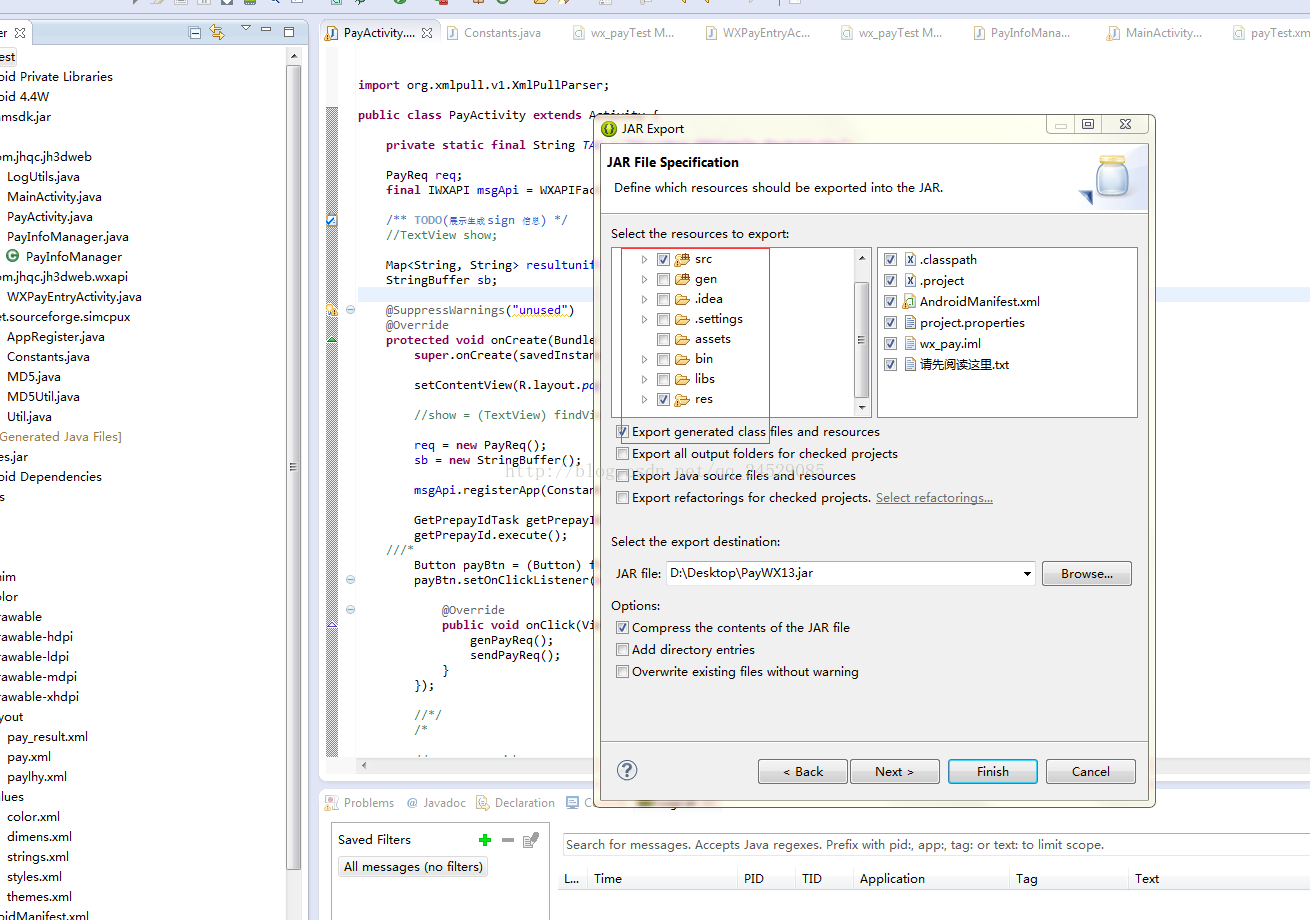This screenshot has width=1310, height=920.
Task: Open JAR file path dropdown
Action: pos(1027,574)
